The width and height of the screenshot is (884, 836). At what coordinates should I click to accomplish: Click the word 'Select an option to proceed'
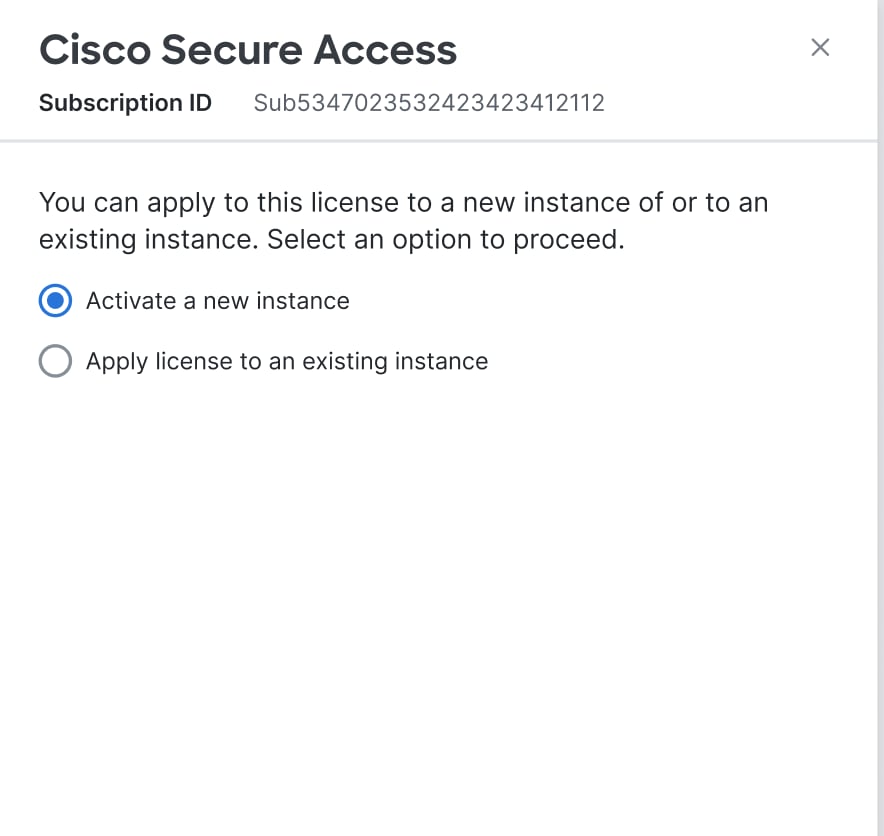(x=445, y=240)
